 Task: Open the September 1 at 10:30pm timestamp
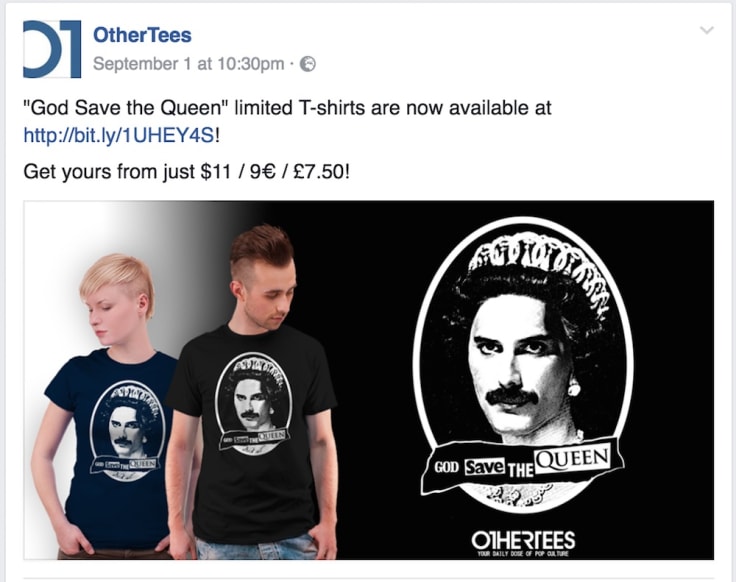[x=188, y=64]
